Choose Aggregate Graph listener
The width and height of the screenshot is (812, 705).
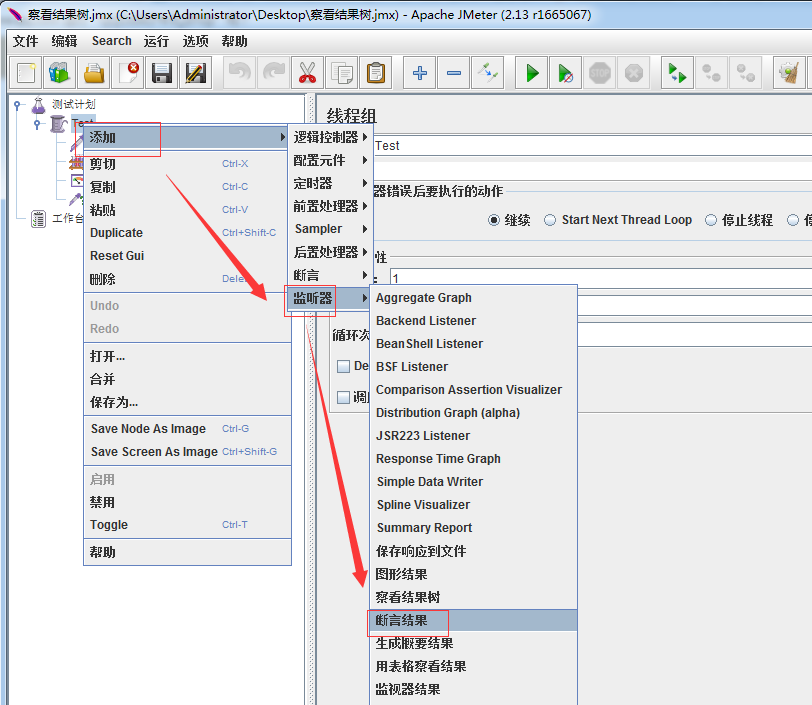click(473, 298)
